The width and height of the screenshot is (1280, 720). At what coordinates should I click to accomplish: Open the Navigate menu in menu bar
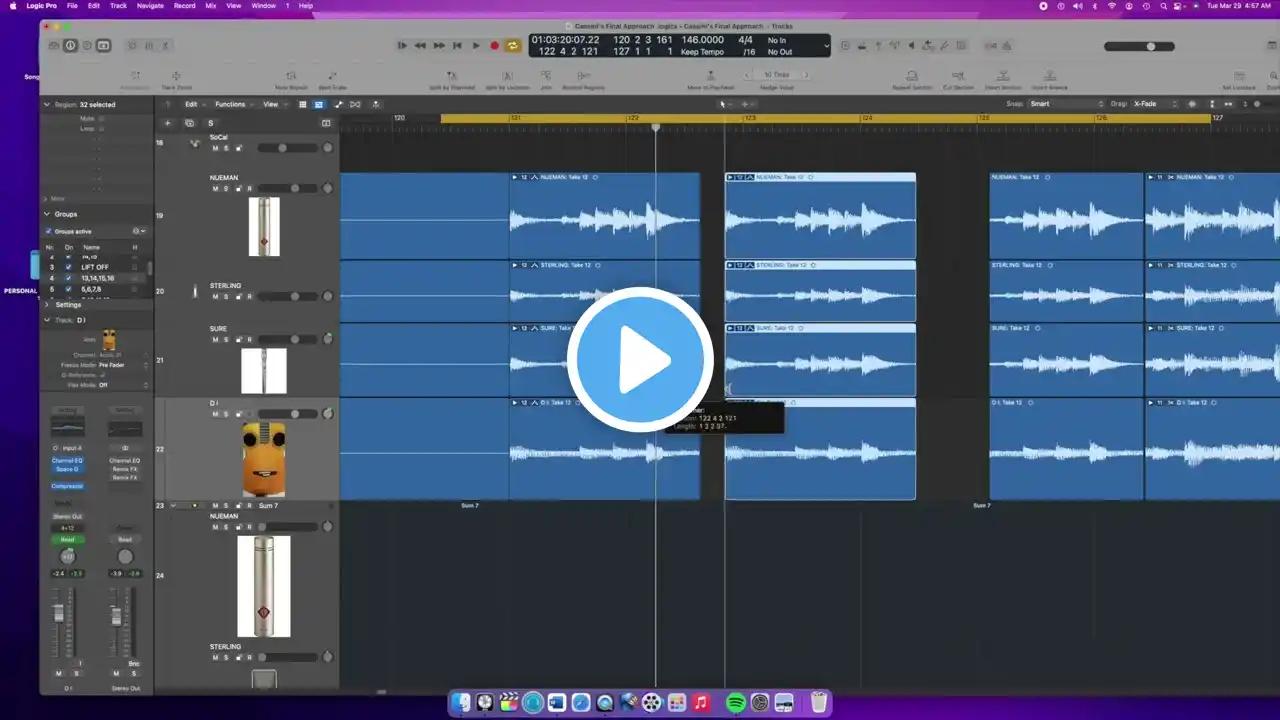point(150,6)
